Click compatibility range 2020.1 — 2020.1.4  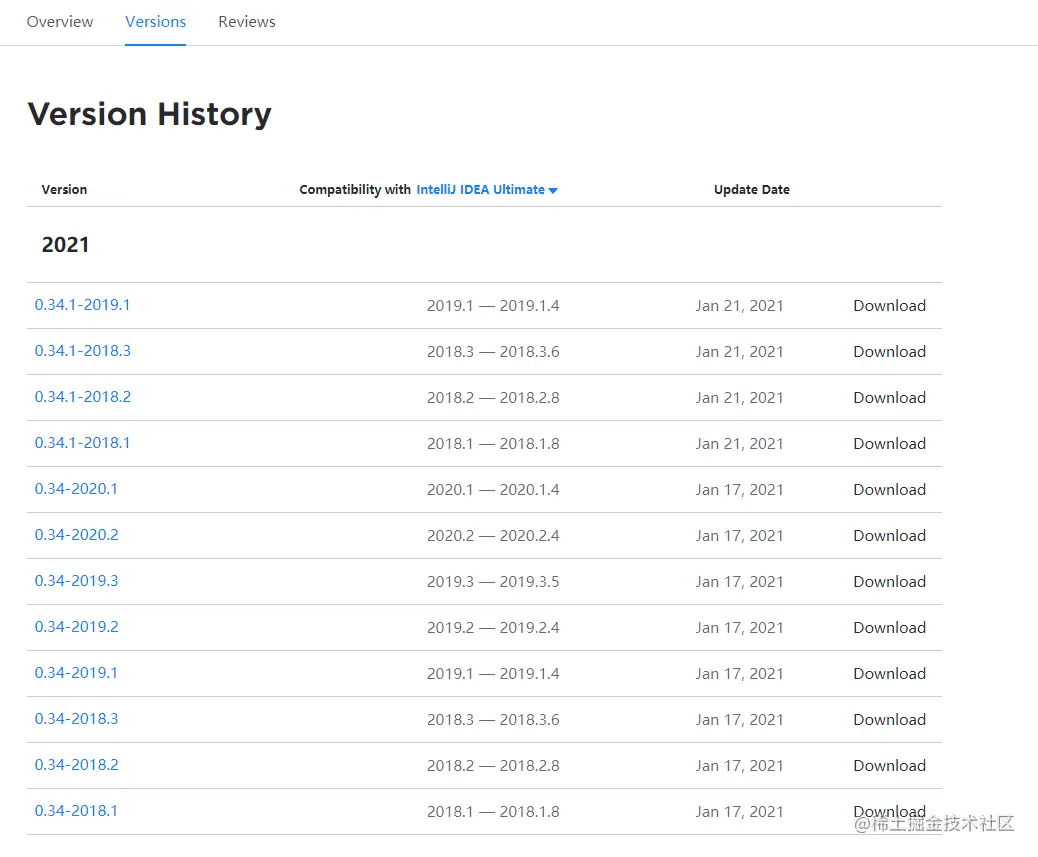pos(493,490)
